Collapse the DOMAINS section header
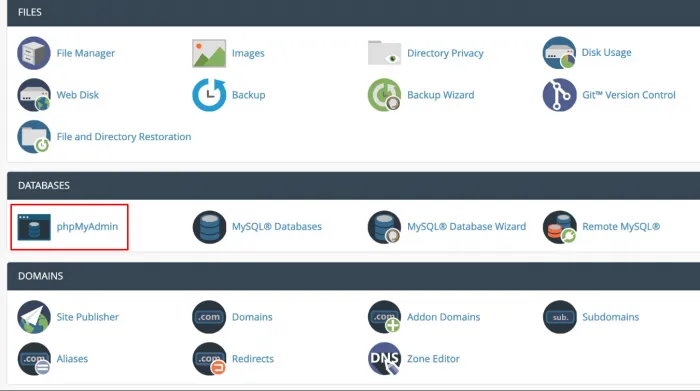The image size is (700, 391). 354,276
